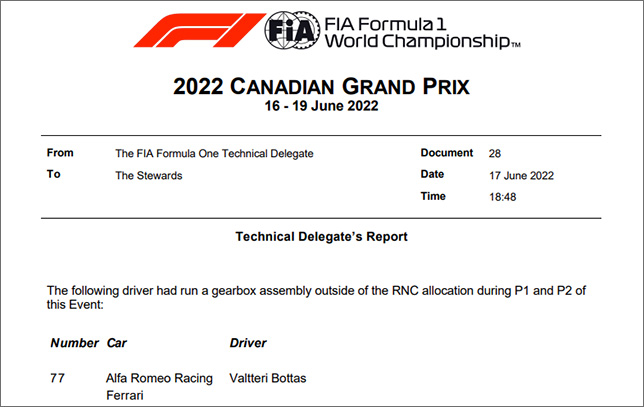644x407 pixels.
Task: Click the Alfa Romeo Racing Ferrari entry
Action: click(x=159, y=386)
